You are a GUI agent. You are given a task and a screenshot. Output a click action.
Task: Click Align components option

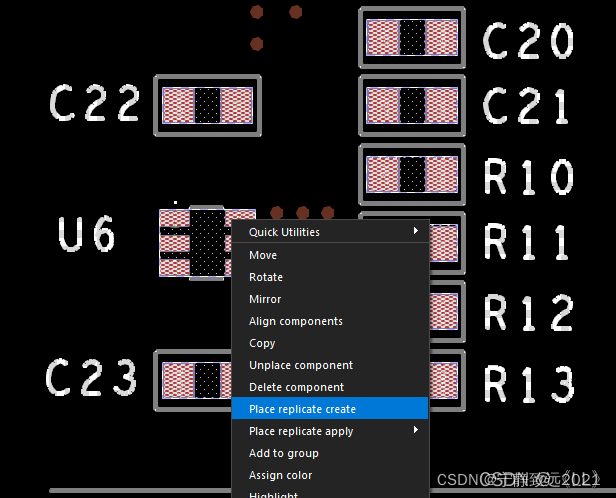(x=295, y=321)
